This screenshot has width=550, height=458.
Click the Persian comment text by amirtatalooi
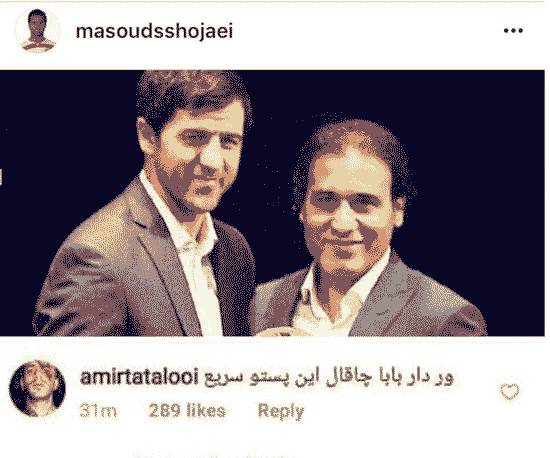pyautogui.click(x=328, y=378)
